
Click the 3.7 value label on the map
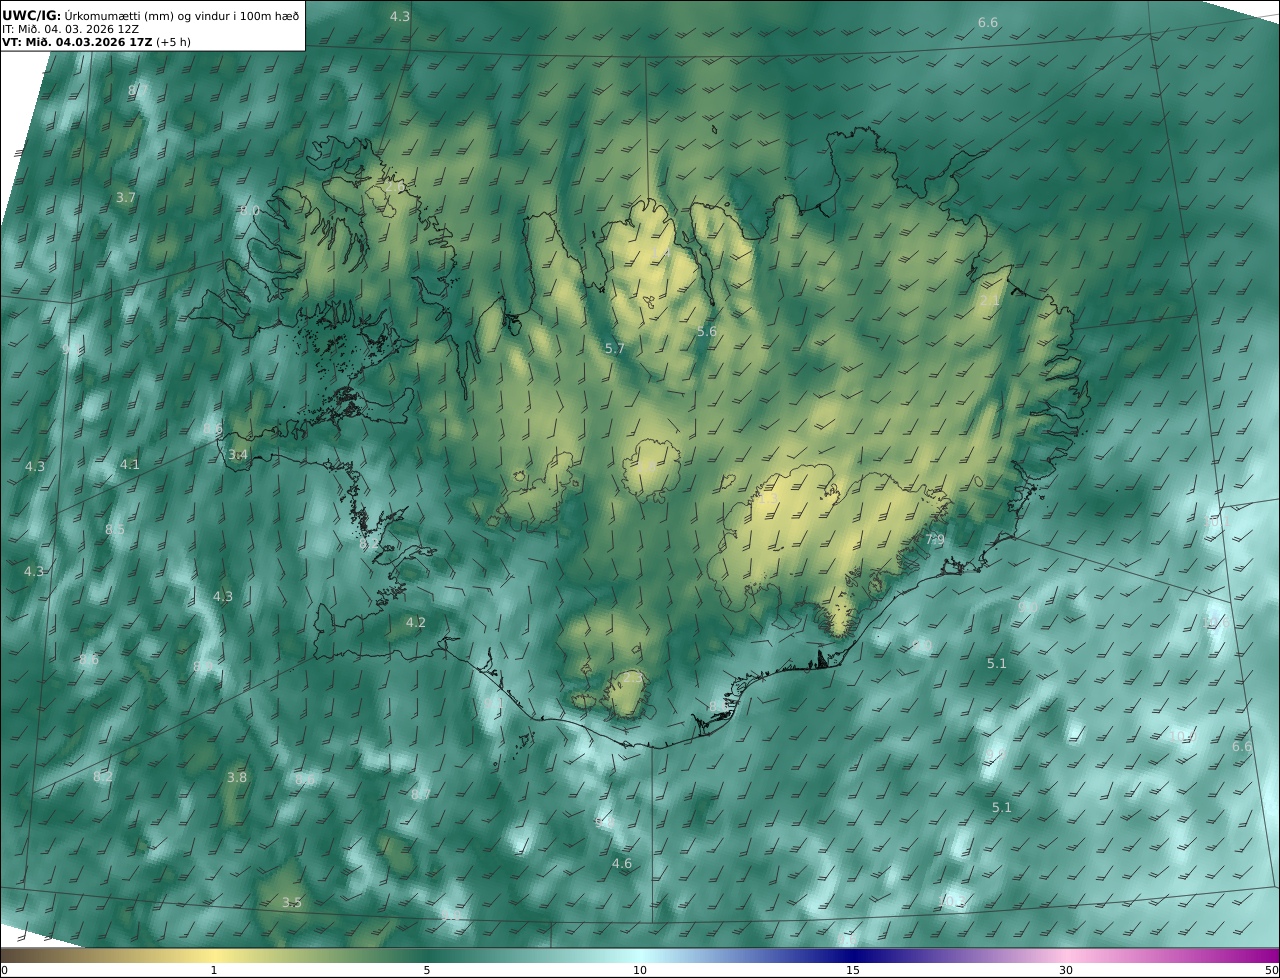pos(125,198)
